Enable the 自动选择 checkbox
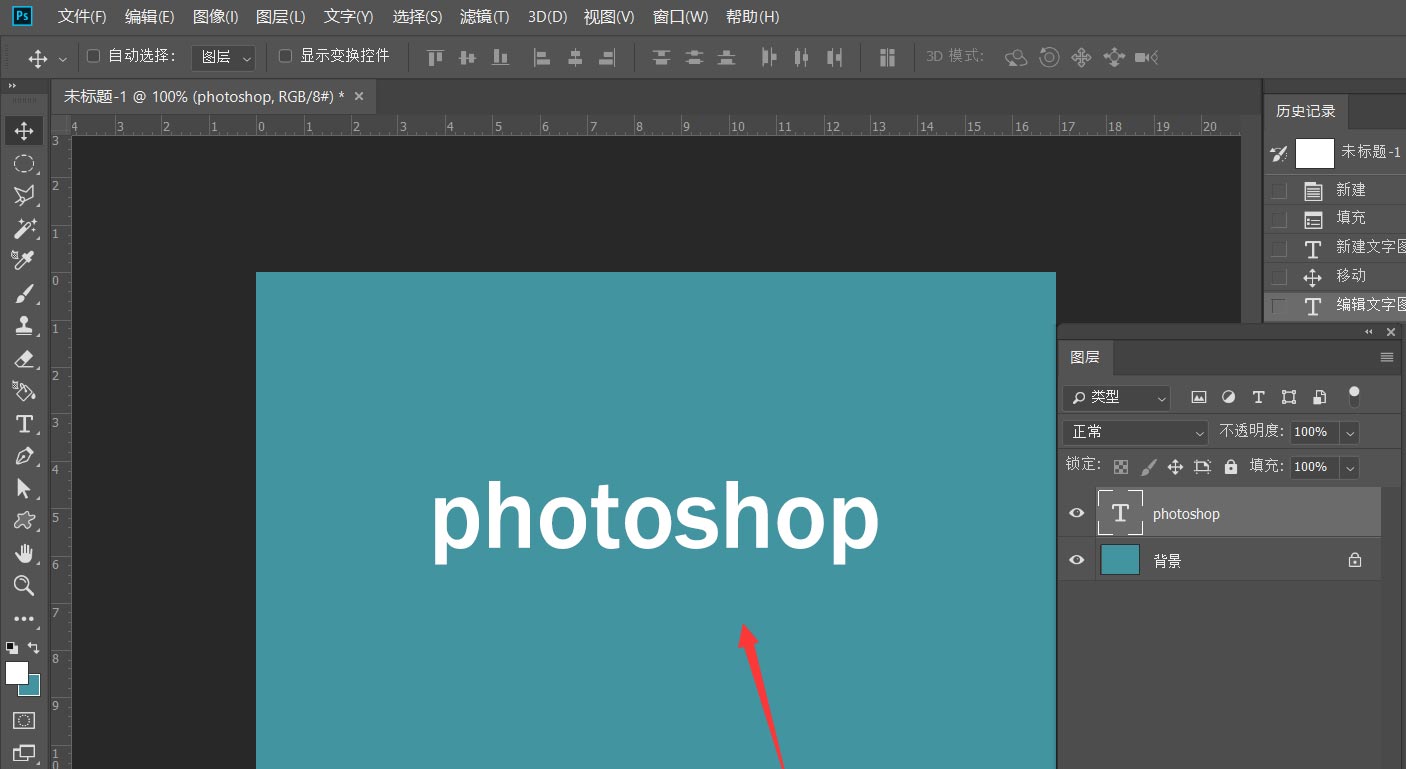 [94, 56]
